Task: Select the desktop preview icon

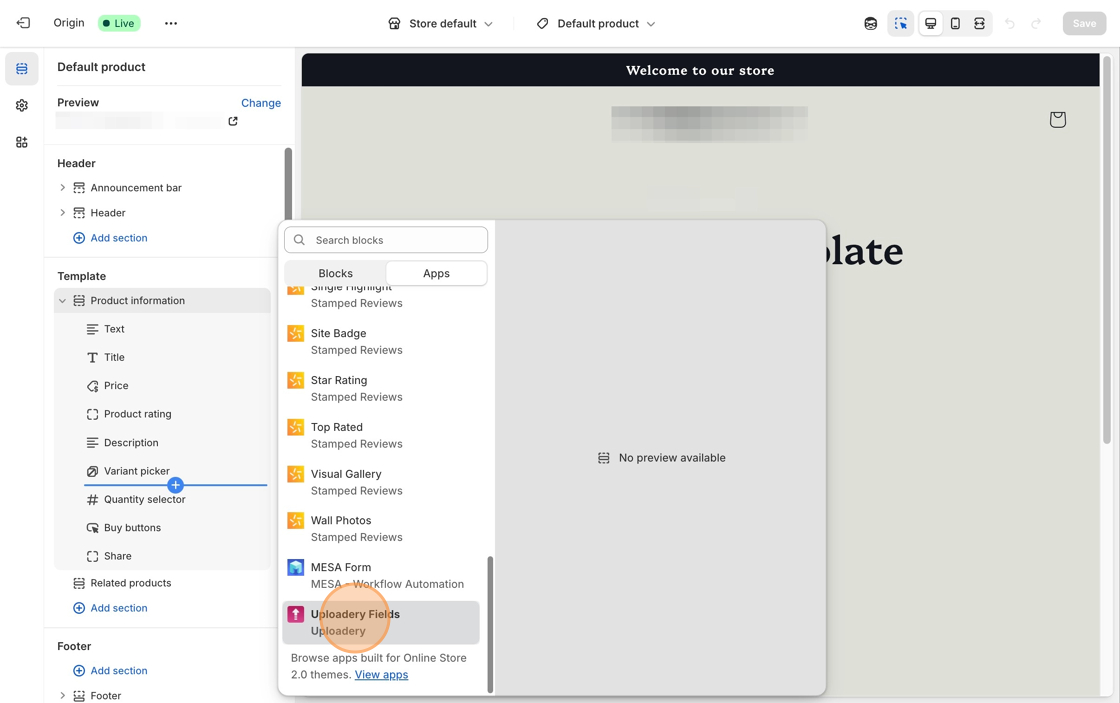Action: point(930,23)
